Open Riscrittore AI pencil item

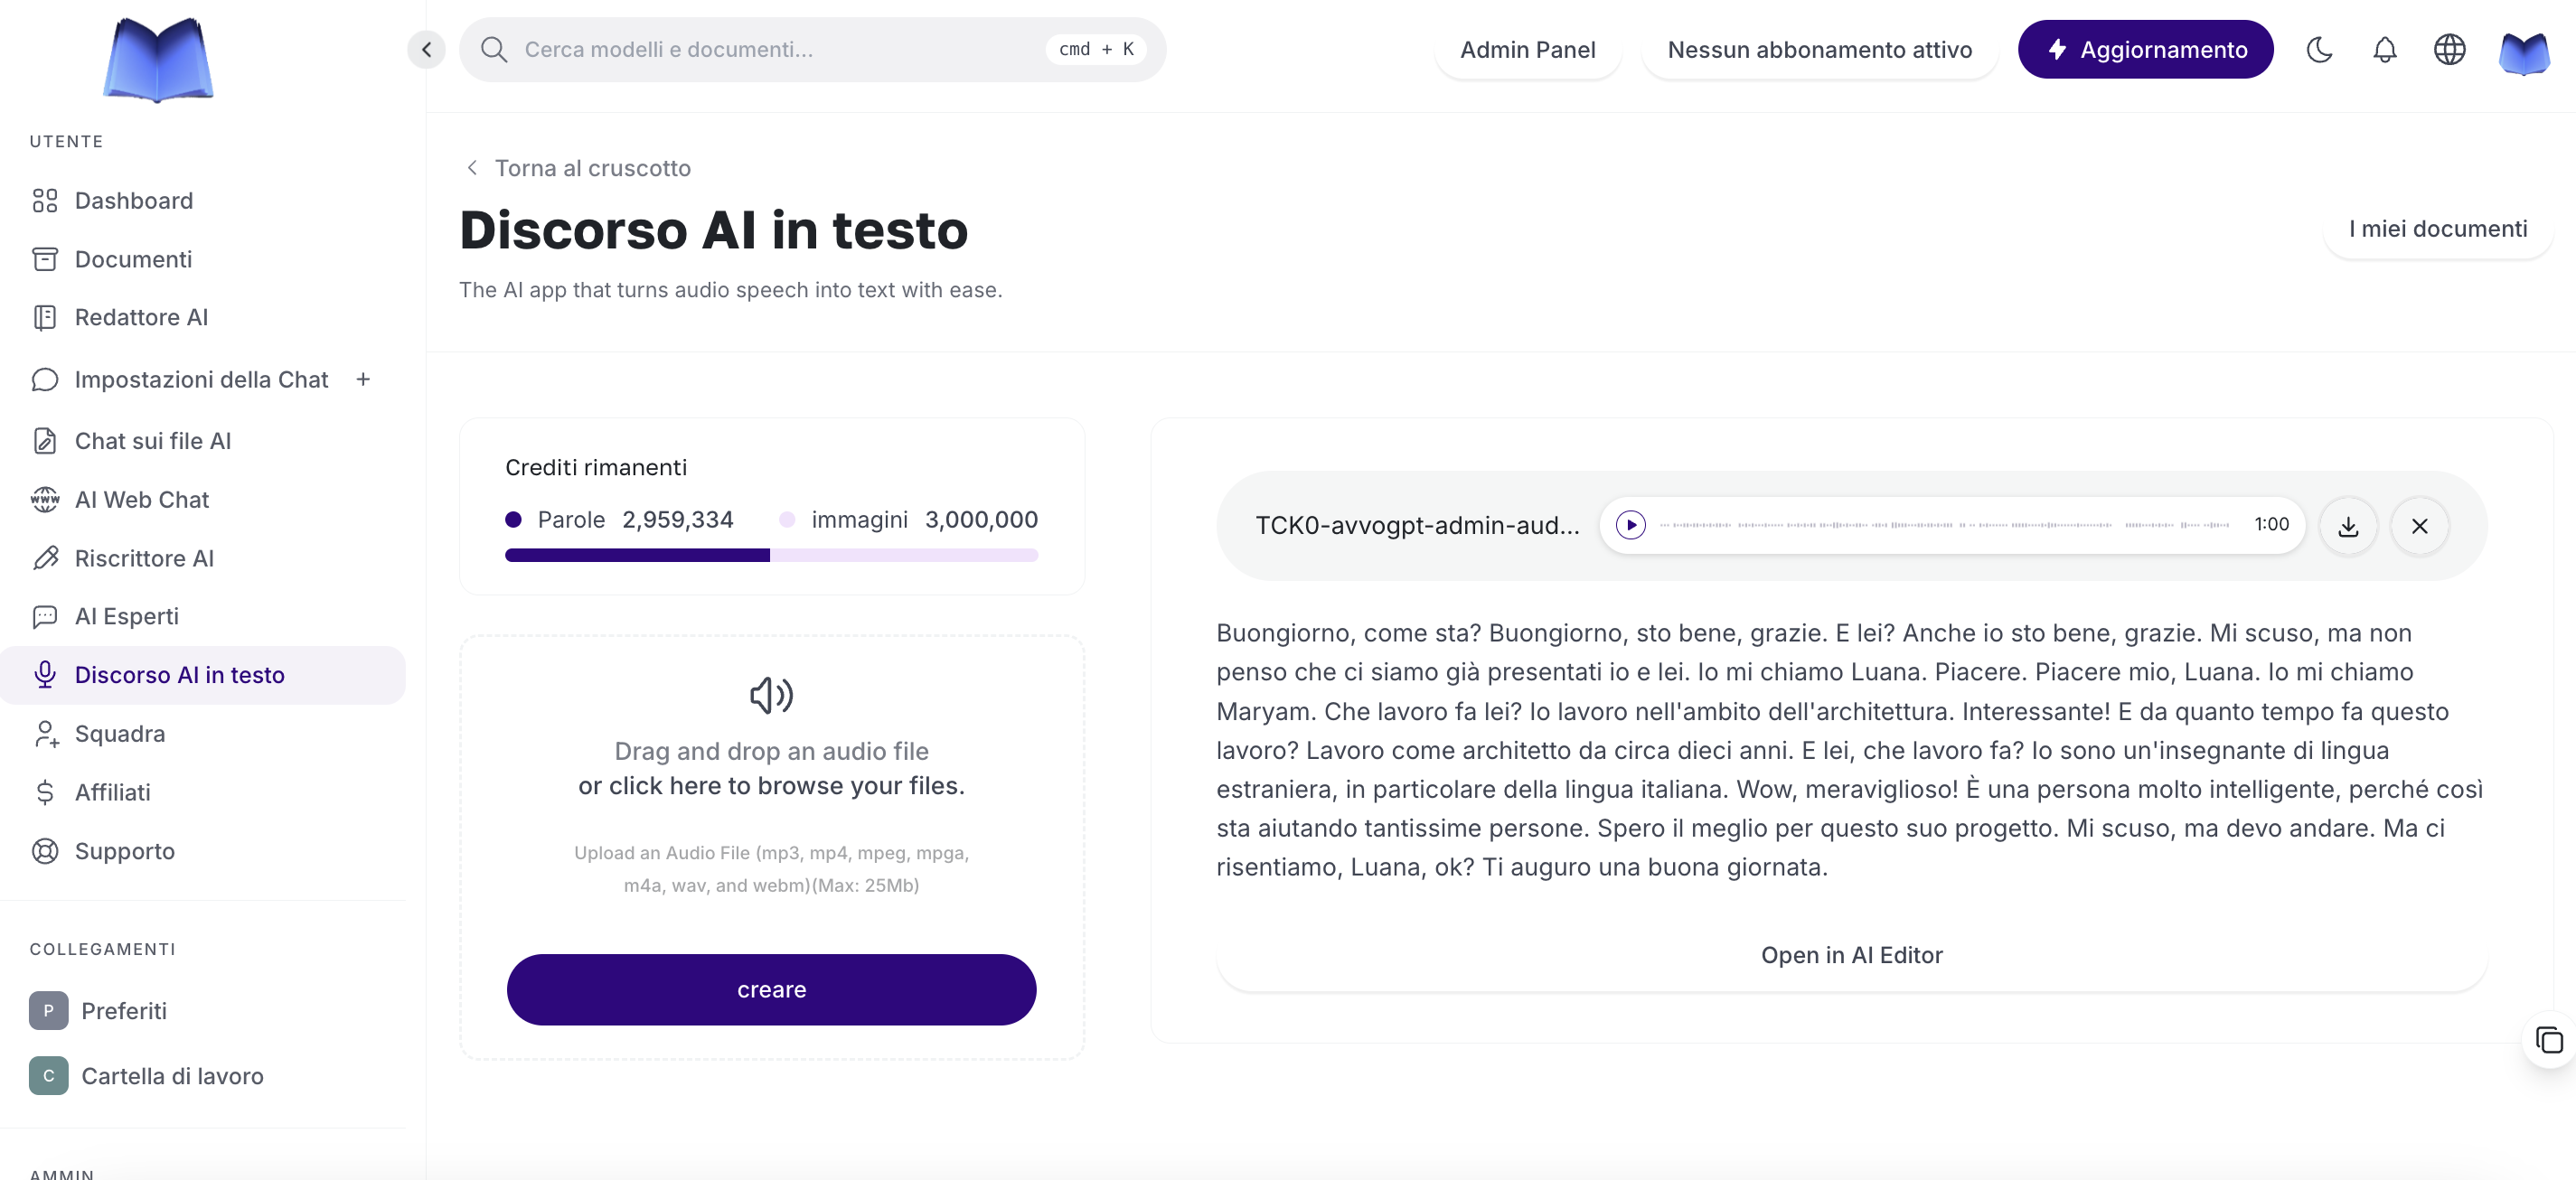pyautogui.click(x=144, y=558)
